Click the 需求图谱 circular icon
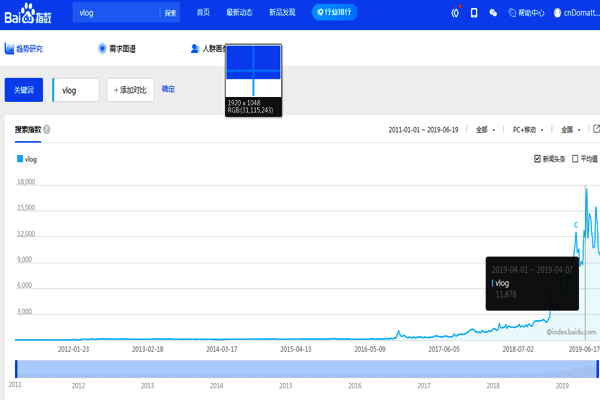600x400 pixels. click(x=102, y=48)
